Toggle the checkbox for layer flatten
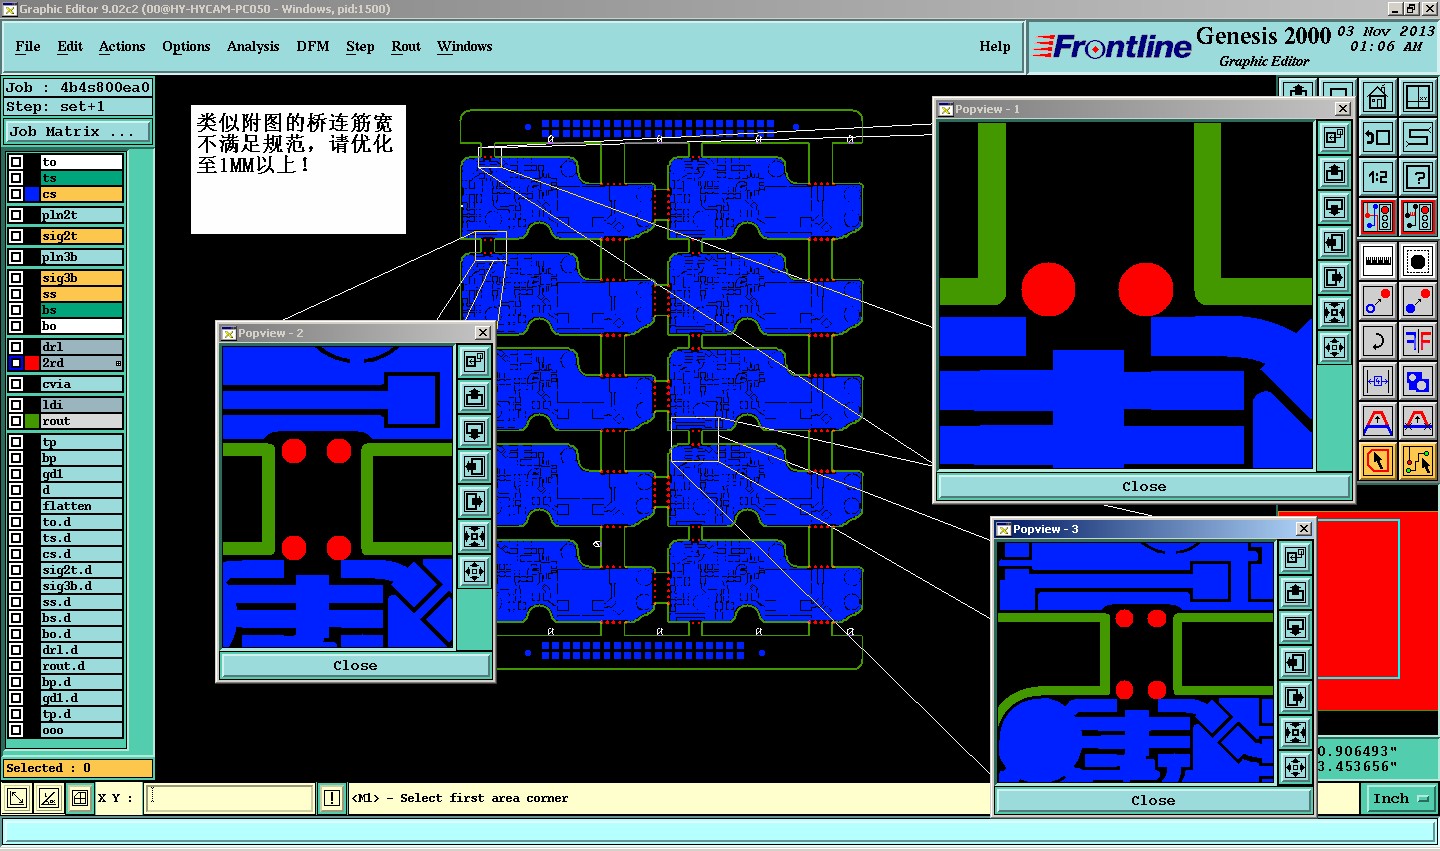 click(16, 506)
